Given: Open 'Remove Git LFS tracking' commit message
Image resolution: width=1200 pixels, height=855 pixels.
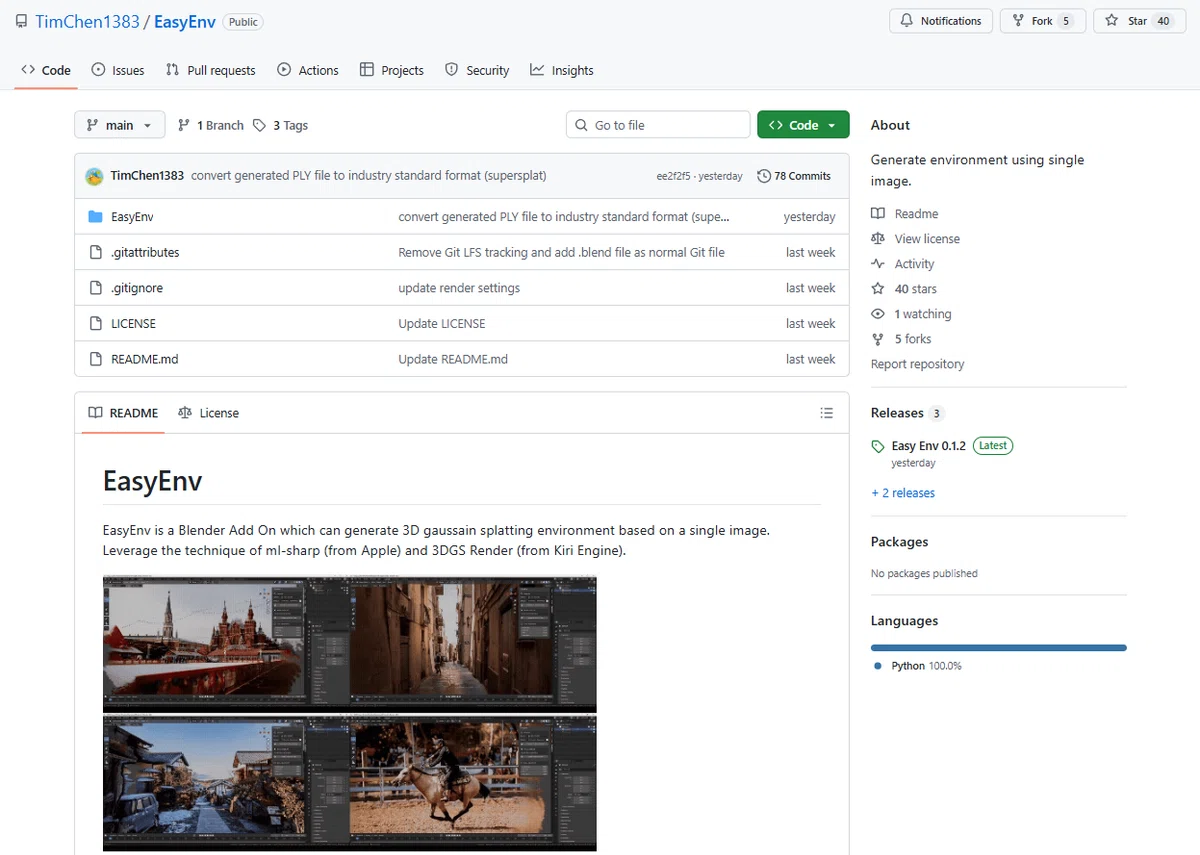Looking at the screenshot, I should point(561,252).
